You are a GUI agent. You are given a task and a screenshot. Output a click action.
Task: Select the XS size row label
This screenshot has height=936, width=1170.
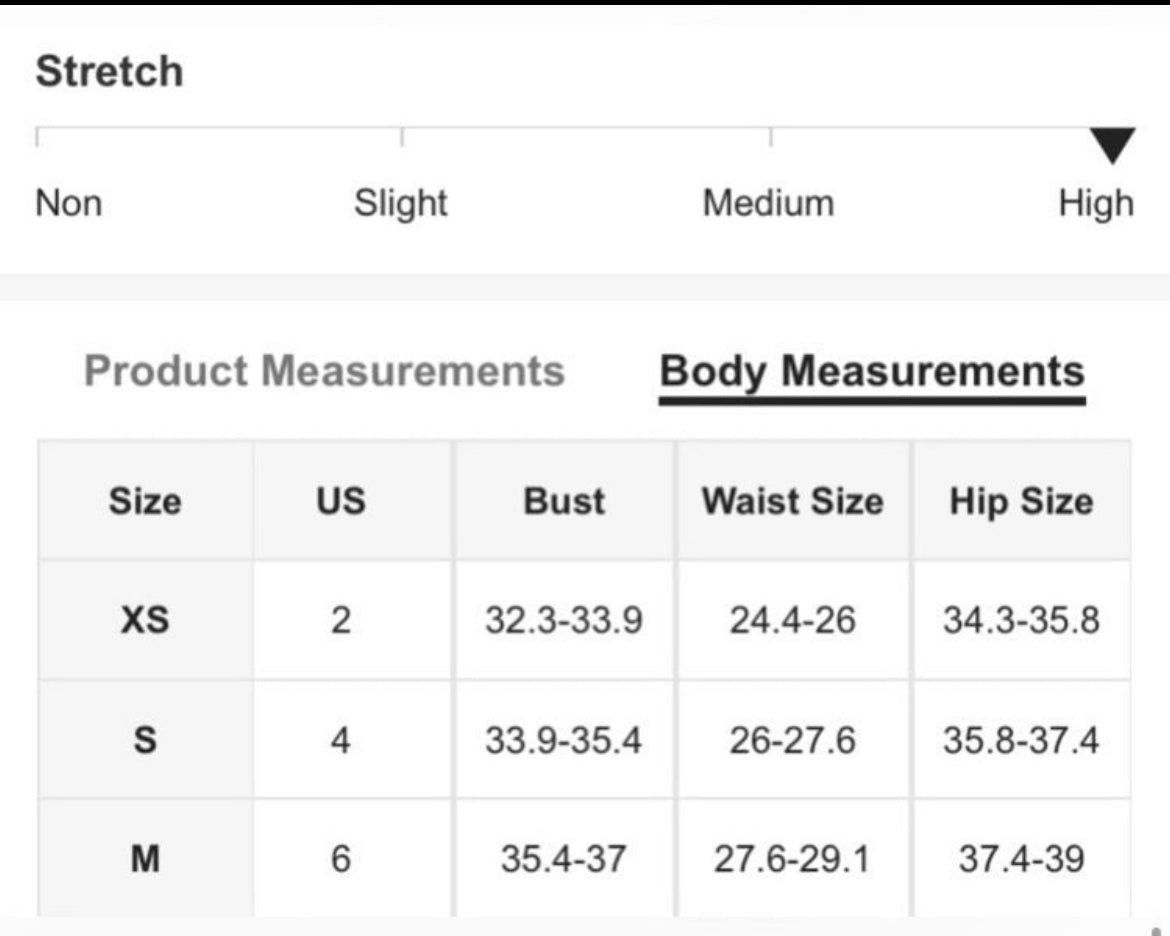tap(146, 620)
